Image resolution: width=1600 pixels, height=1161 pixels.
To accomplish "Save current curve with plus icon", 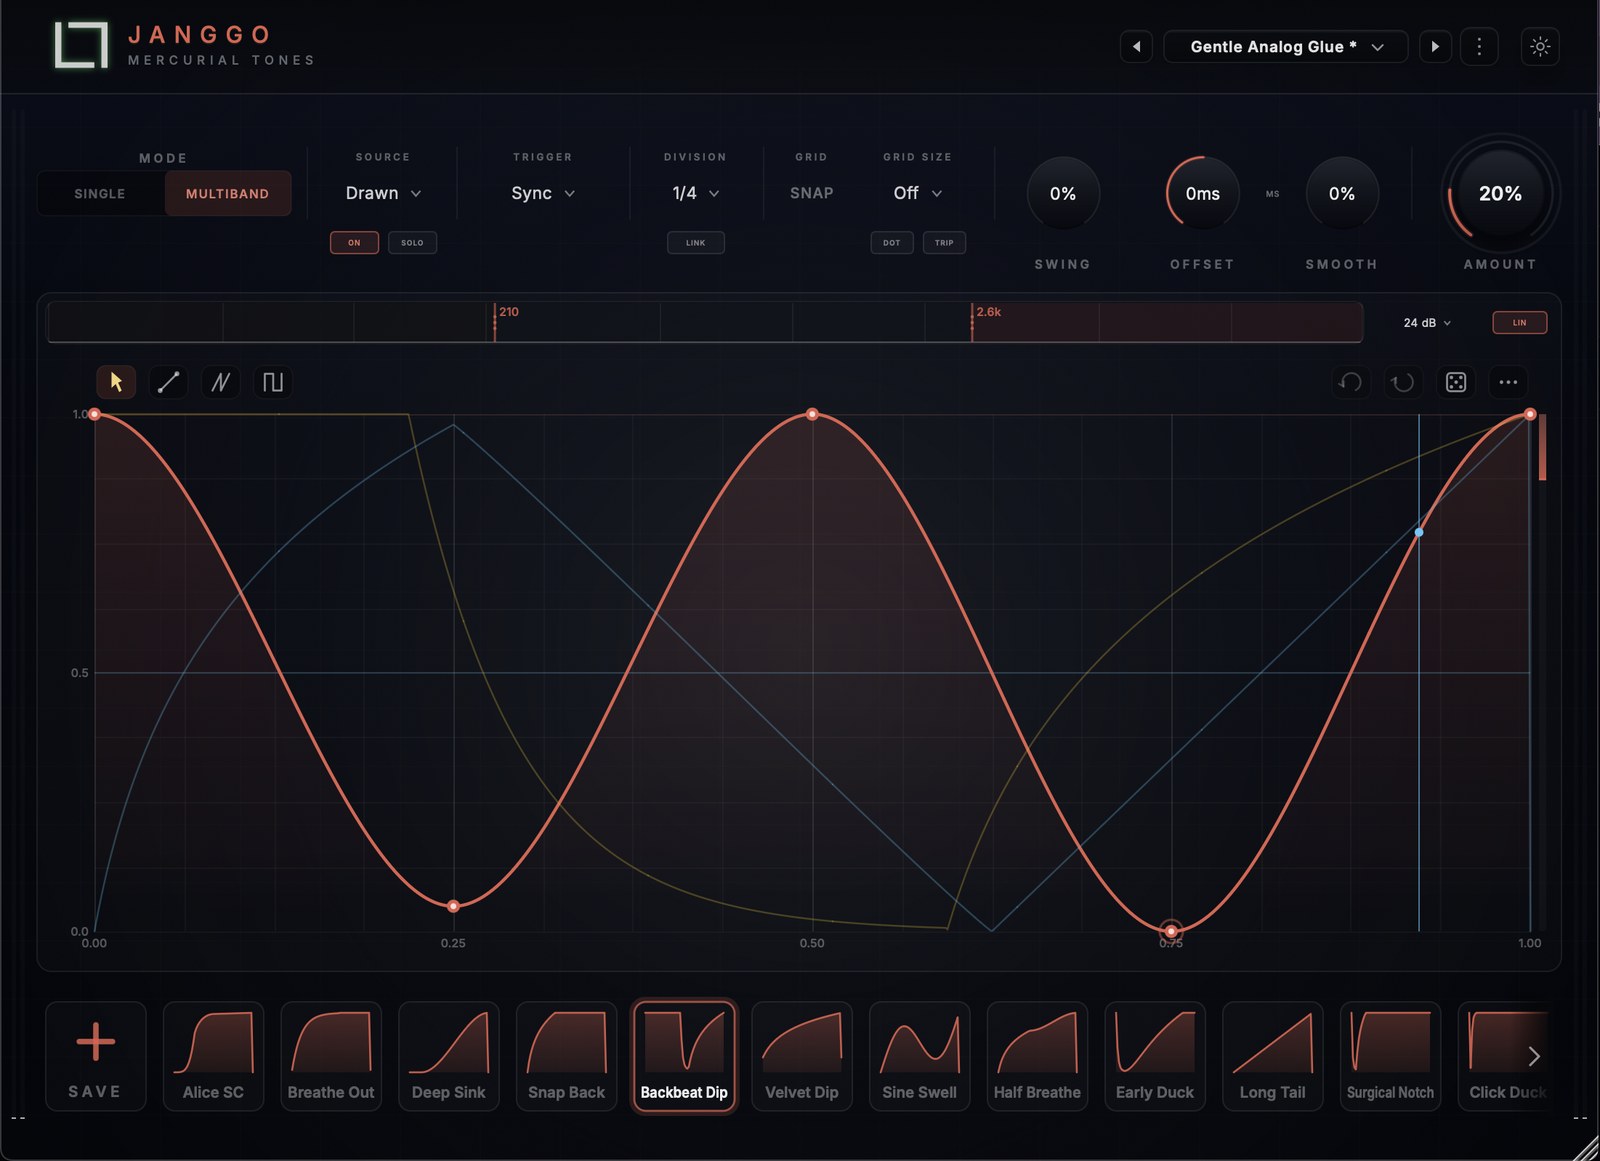I will pos(96,1056).
